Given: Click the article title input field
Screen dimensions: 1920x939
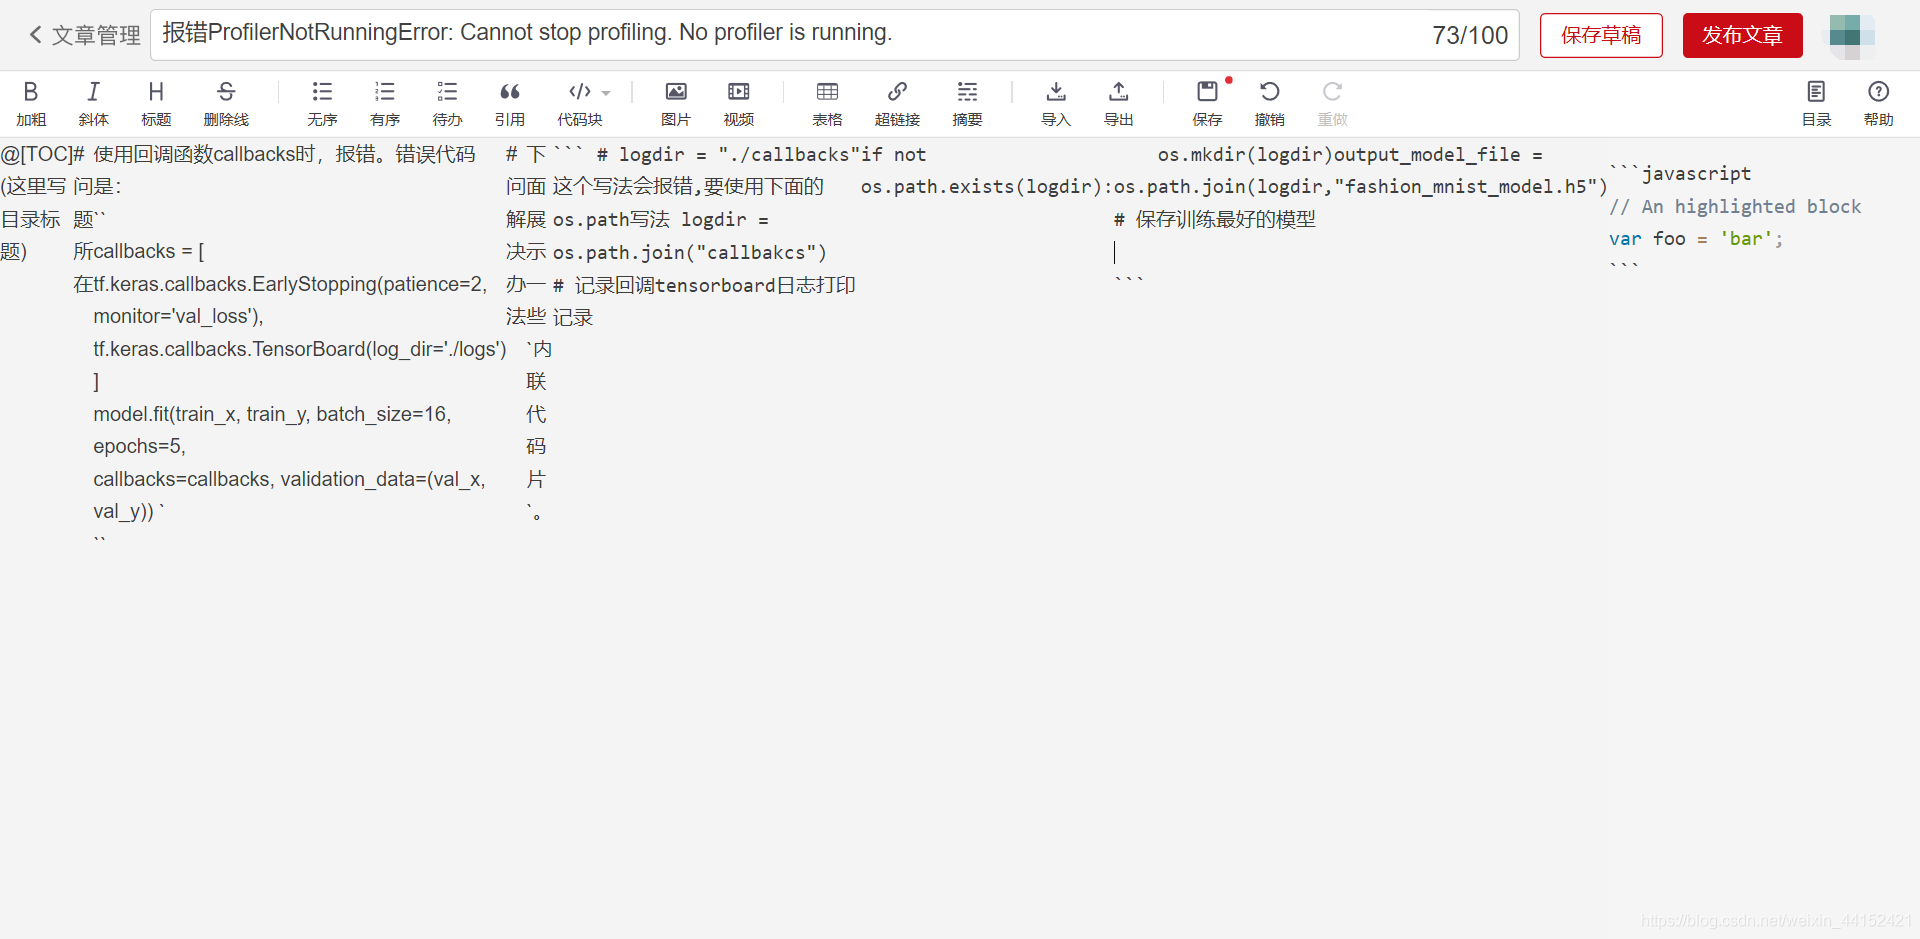Looking at the screenshot, I should (834, 35).
